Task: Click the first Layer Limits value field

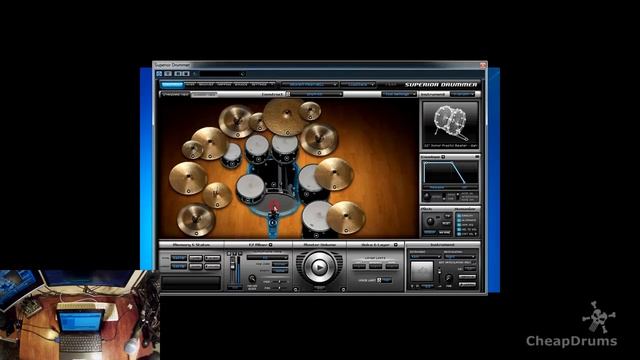Action: pyautogui.click(x=359, y=266)
